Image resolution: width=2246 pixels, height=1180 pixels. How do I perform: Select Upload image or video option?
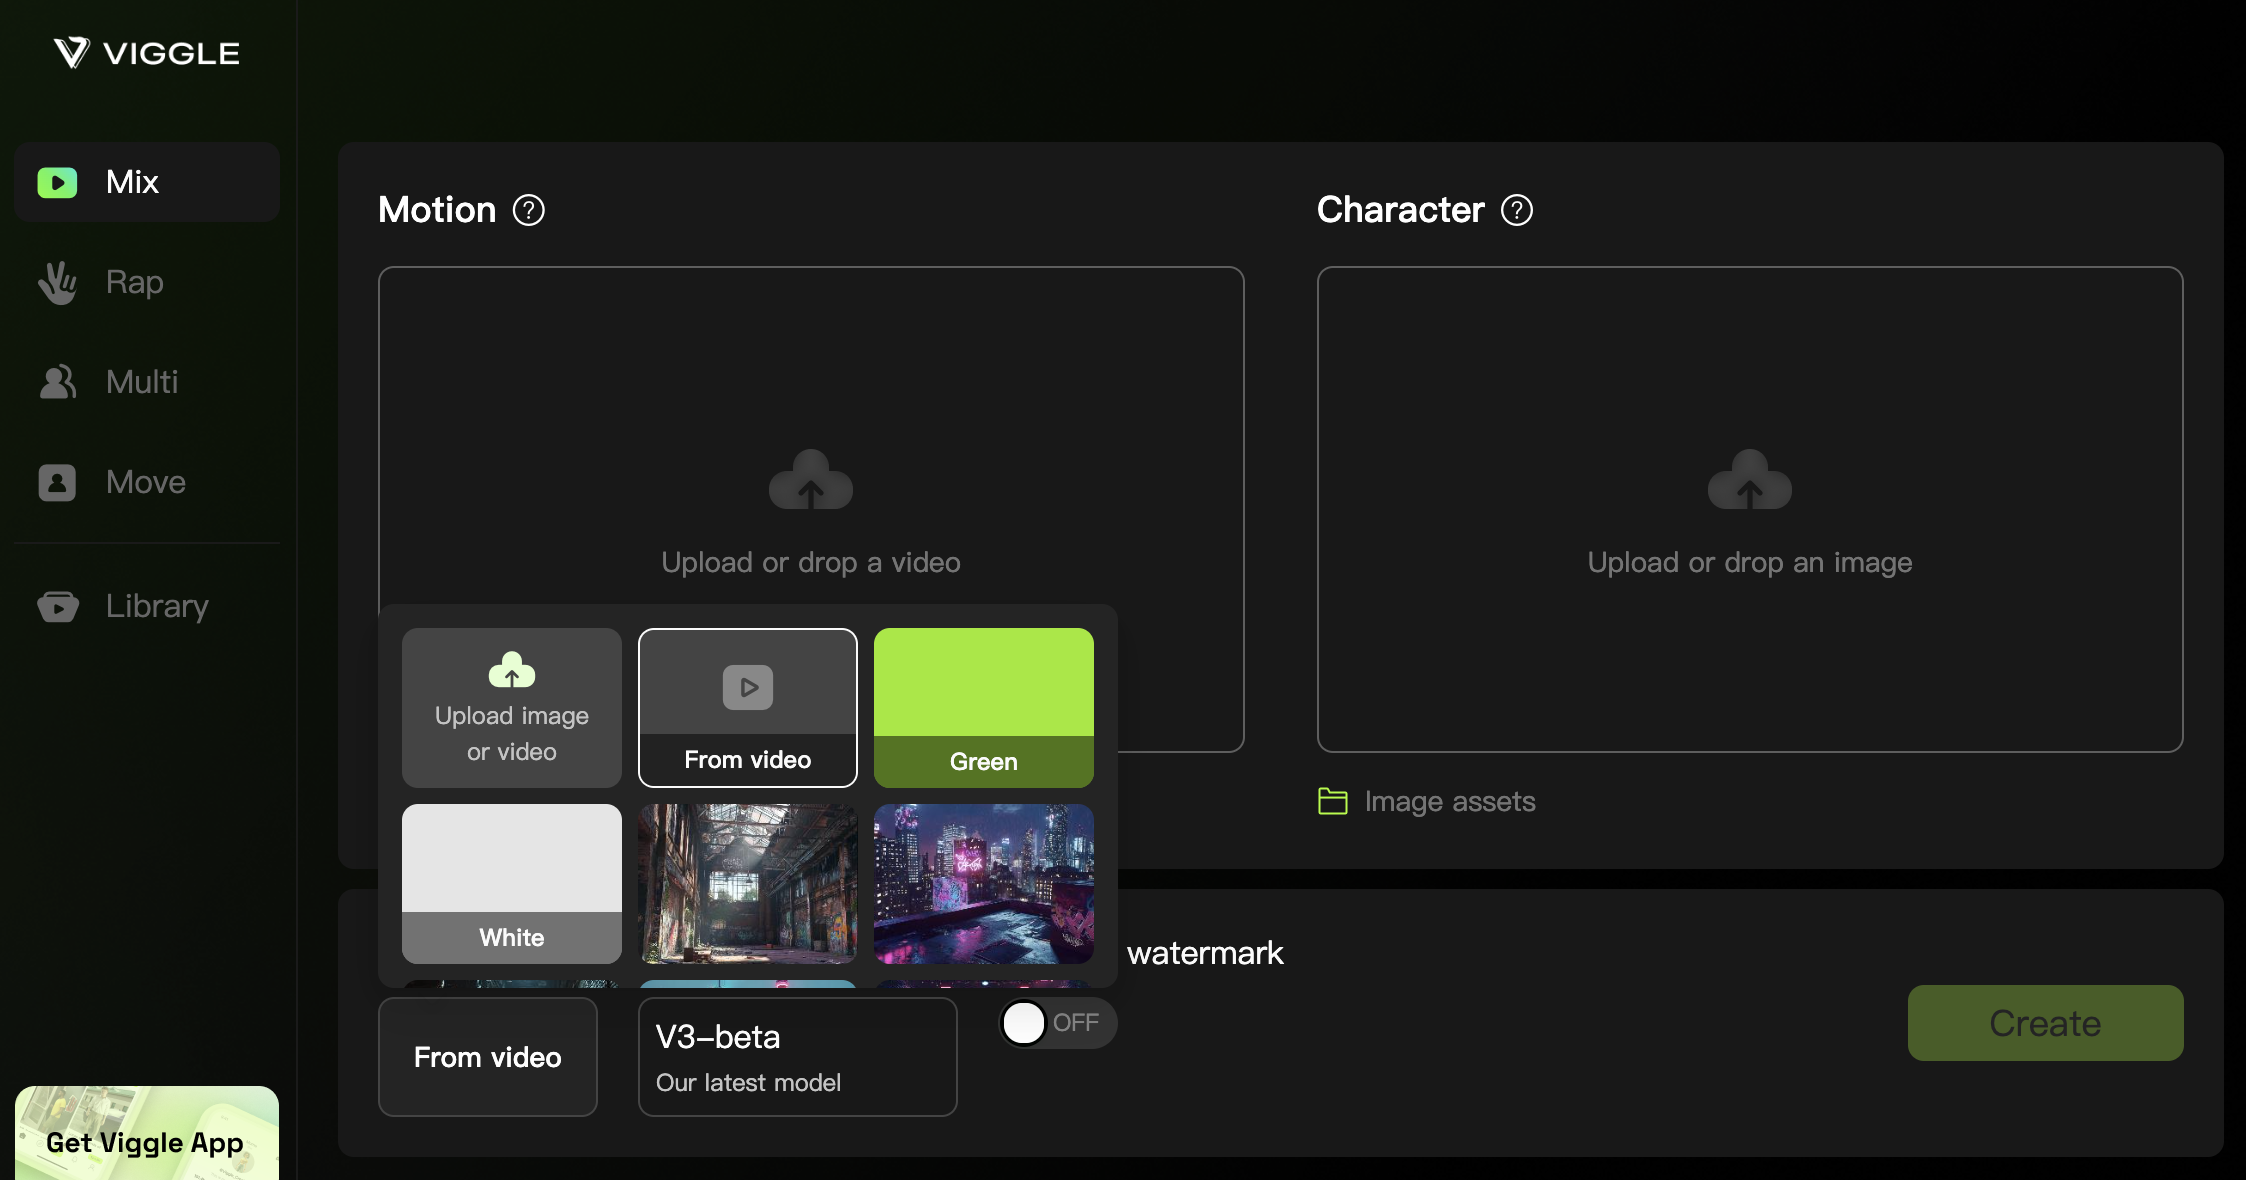coord(511,707)
